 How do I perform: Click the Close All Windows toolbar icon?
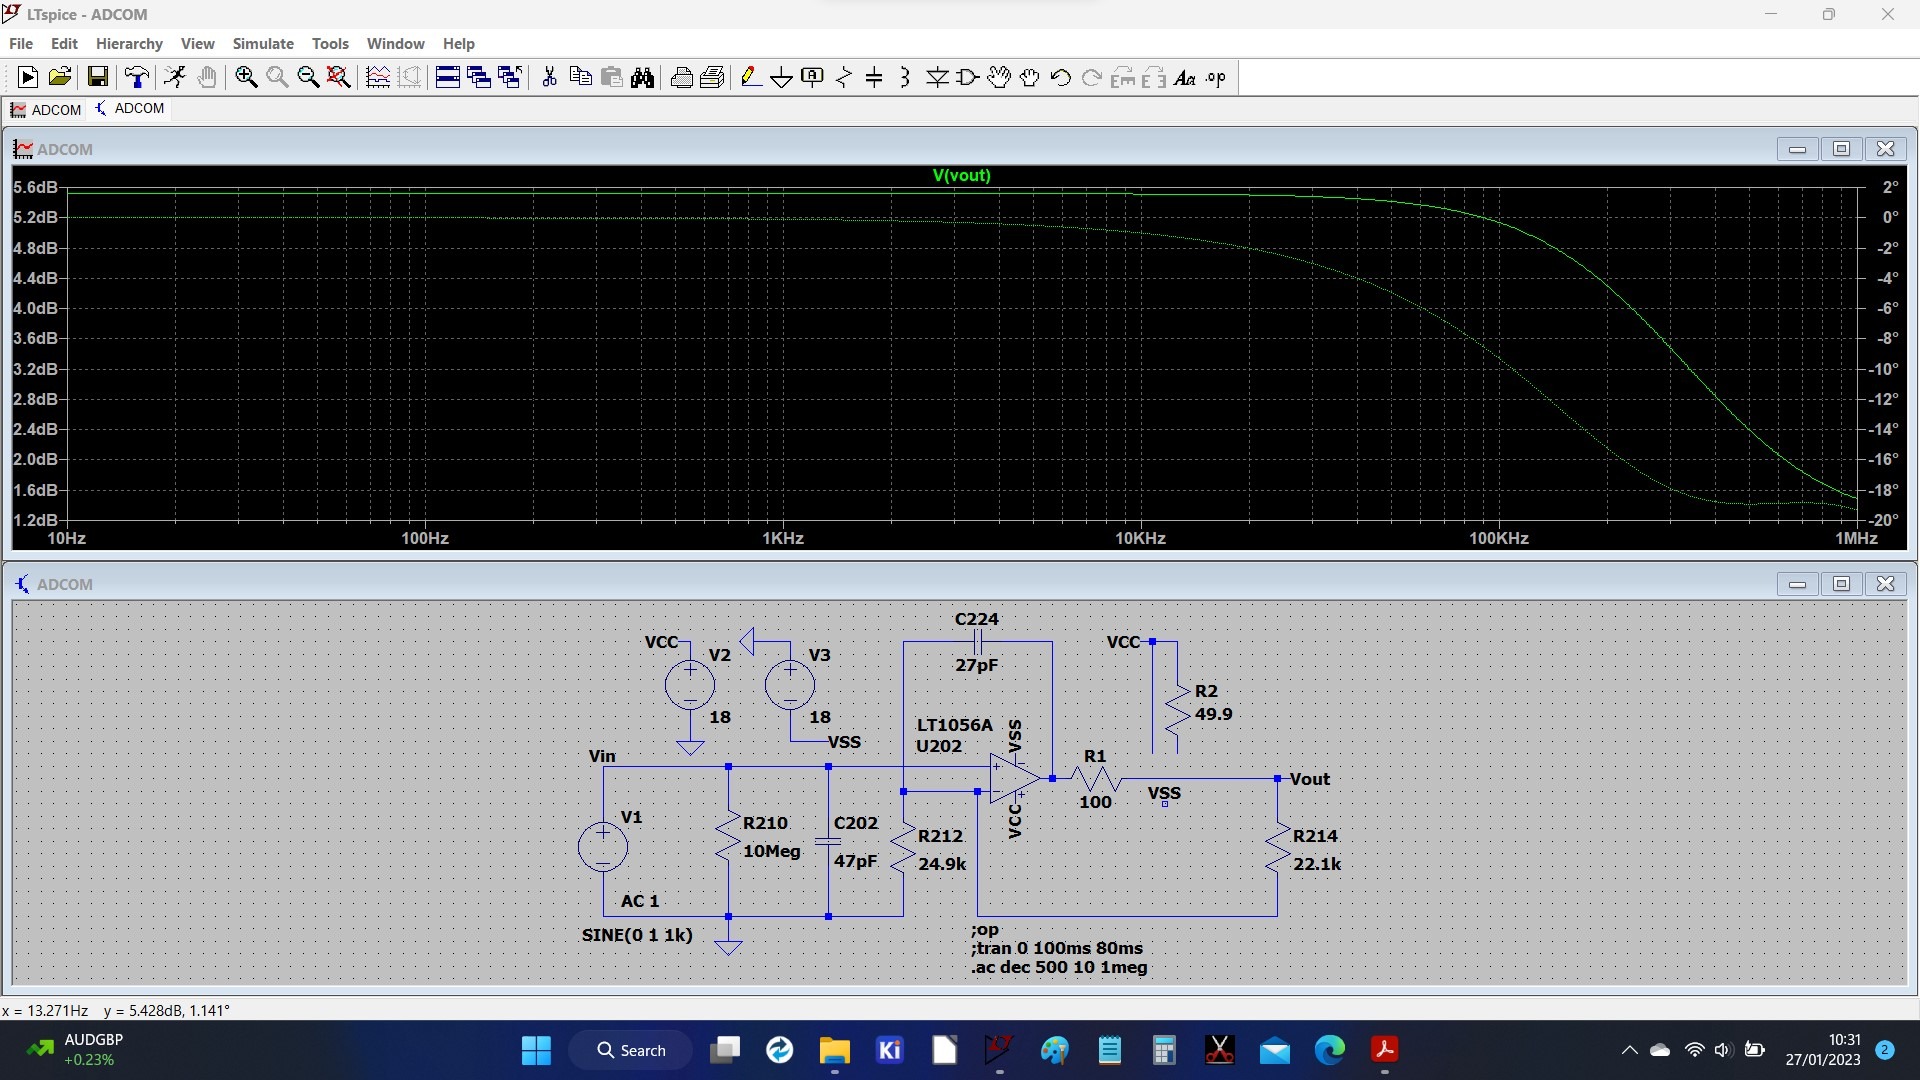[x=509, y=77]
